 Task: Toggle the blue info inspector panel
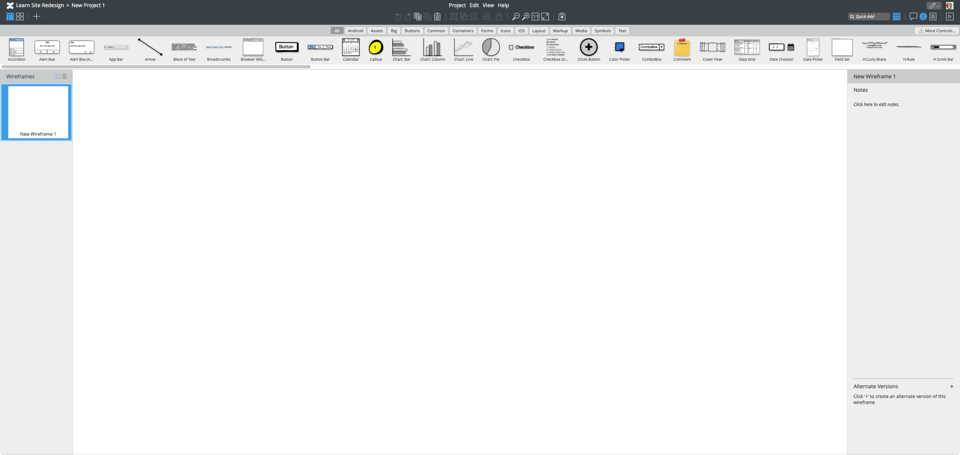click(x=923, y=17)
